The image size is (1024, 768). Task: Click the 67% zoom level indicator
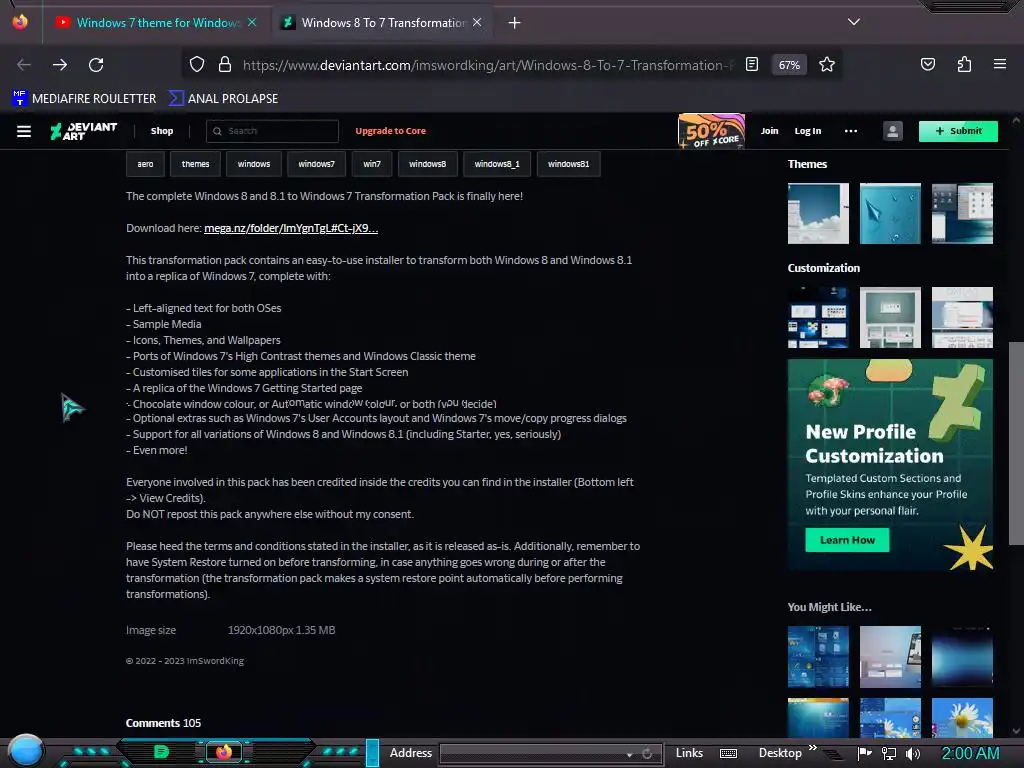(x=789, y=65)
